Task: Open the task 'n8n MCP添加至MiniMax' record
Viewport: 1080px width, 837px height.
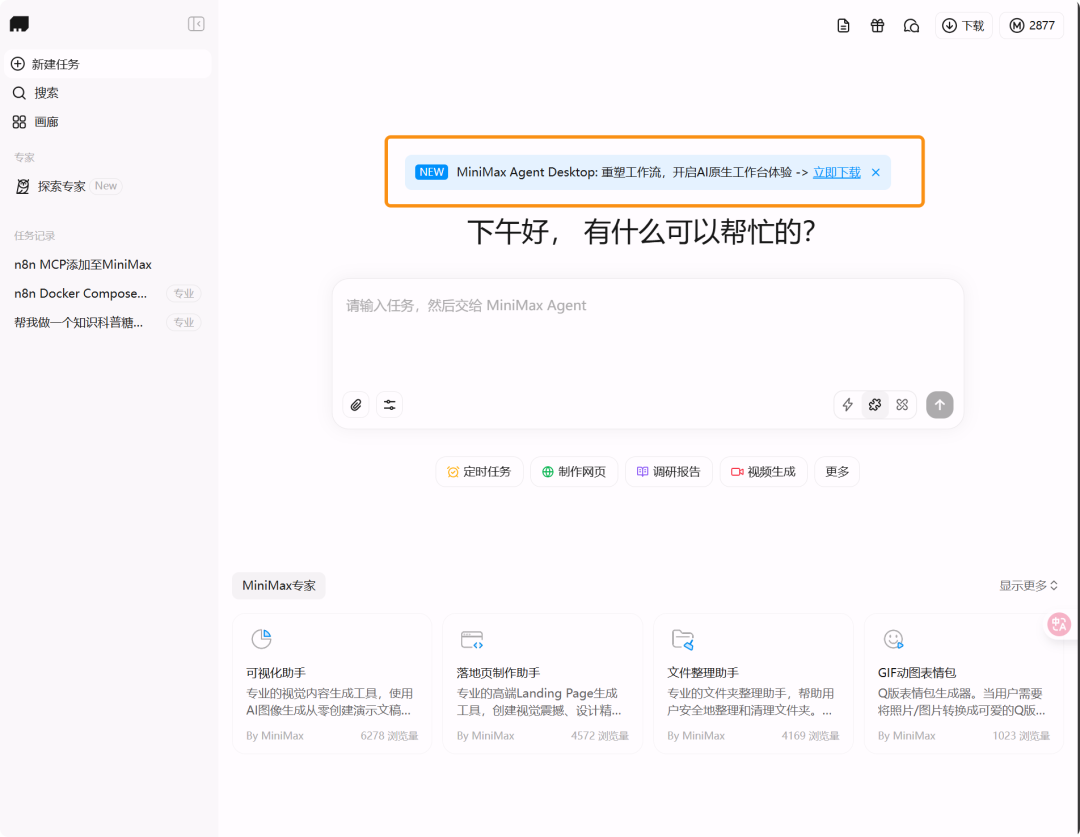Action: [x=82, y=264]
